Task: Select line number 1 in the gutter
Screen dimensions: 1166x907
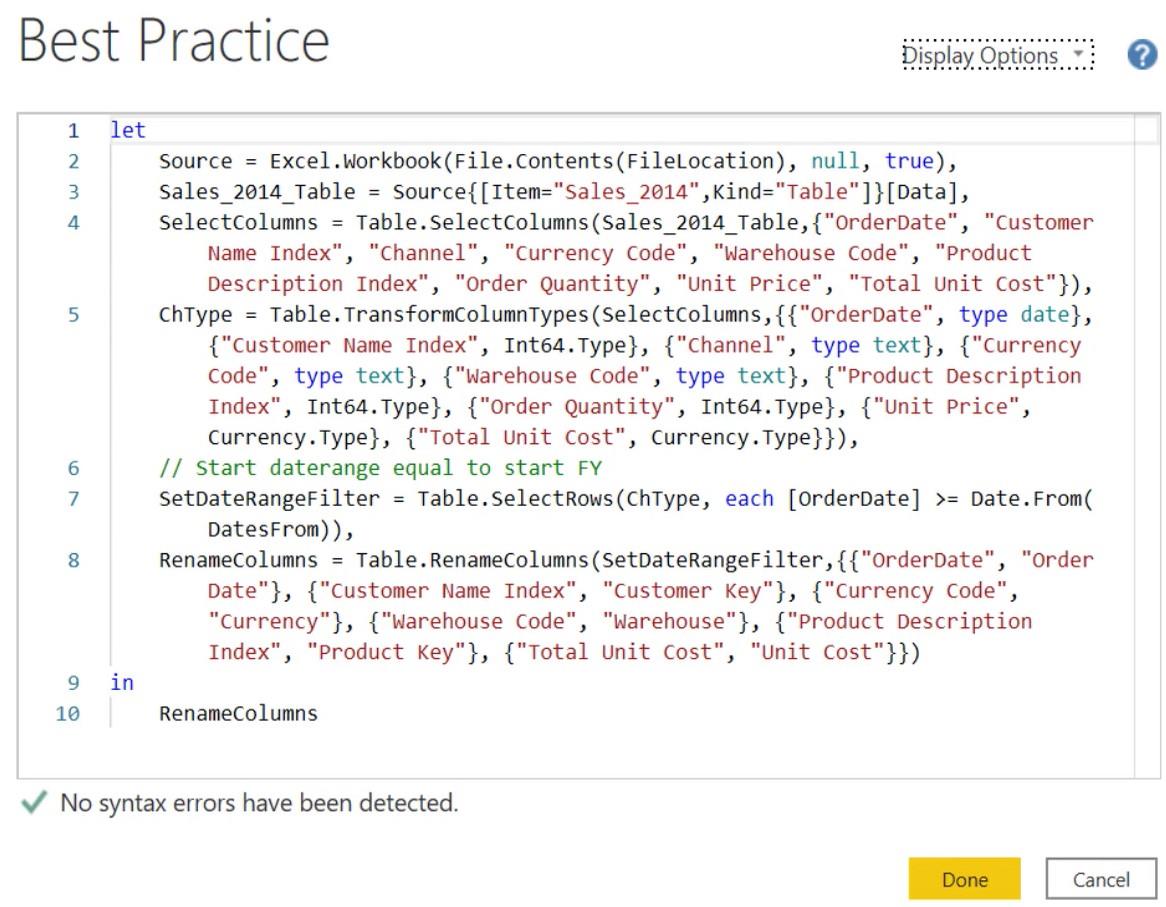Action: point(73,131)
